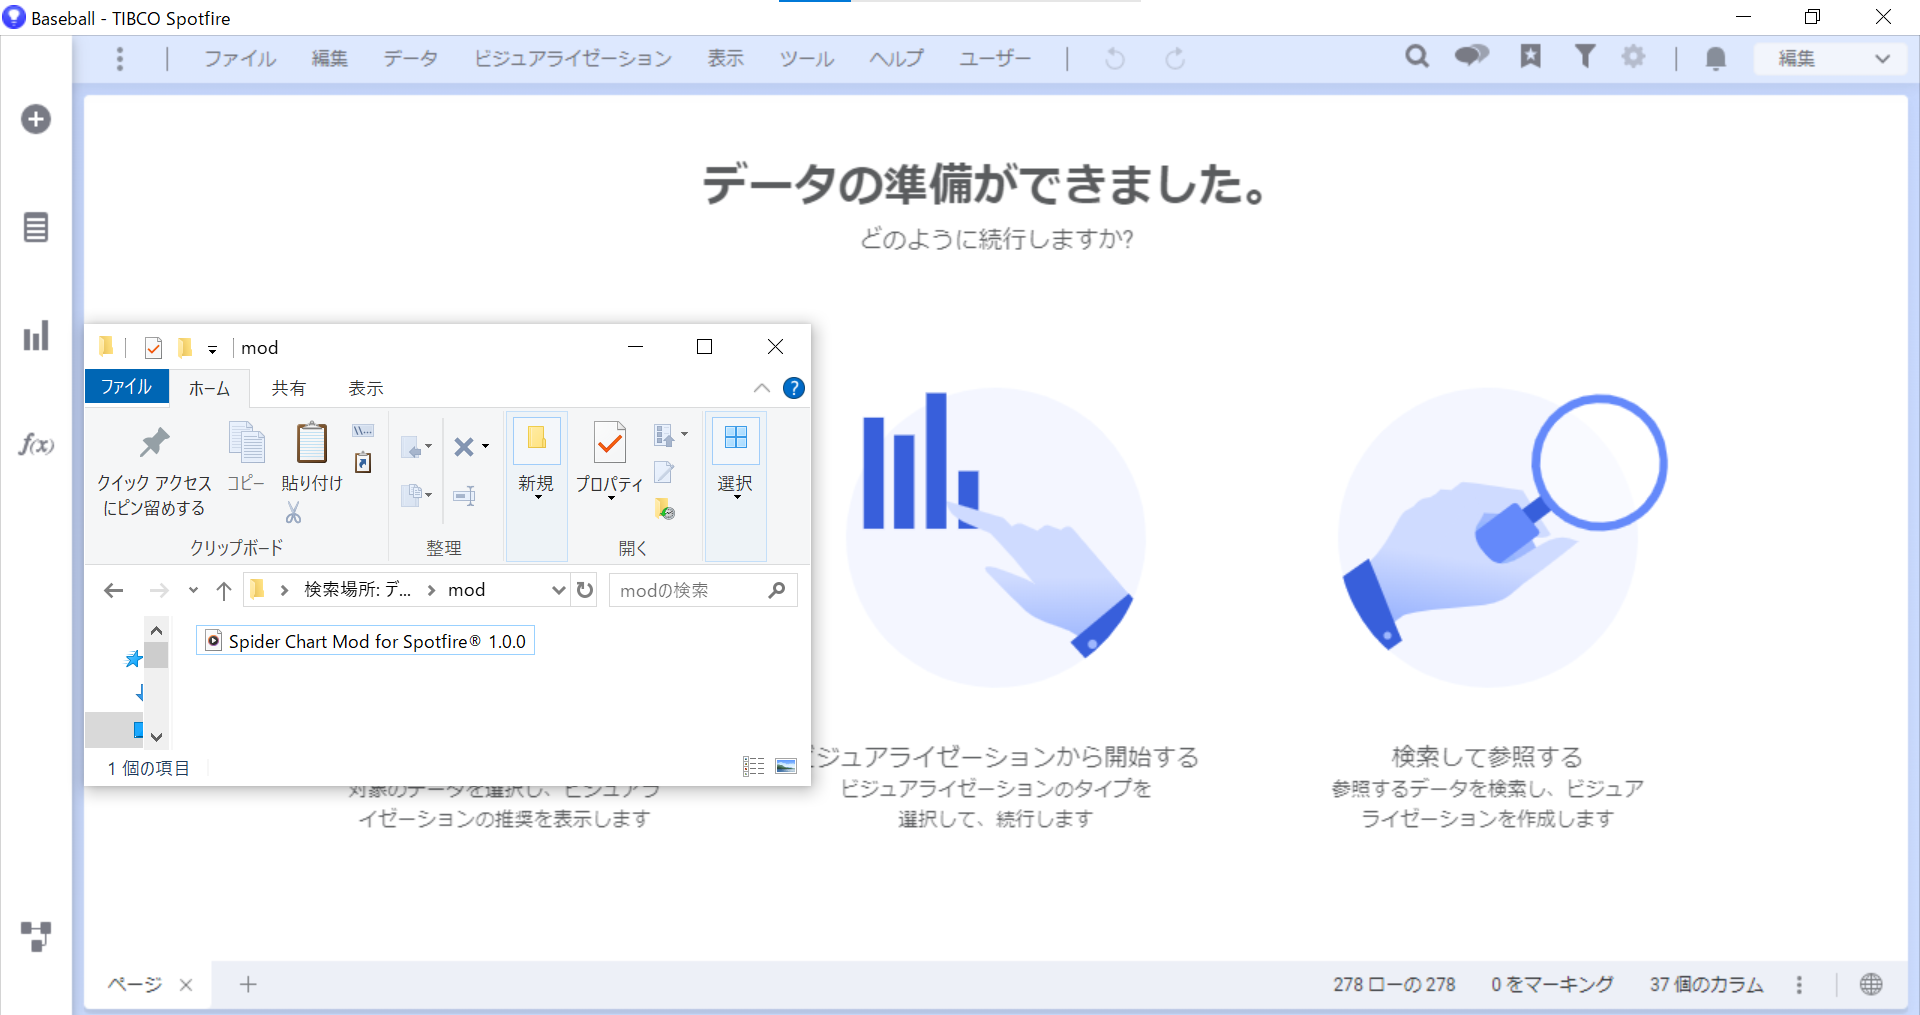This screenshot has width=1920, height=1015.
Task: Open the 編集 menu in Spotfire menu bar
Action: [329, 59]
